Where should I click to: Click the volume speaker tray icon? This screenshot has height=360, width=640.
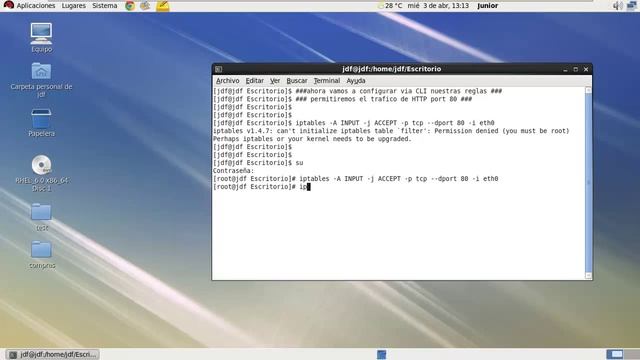coord(618,6)
